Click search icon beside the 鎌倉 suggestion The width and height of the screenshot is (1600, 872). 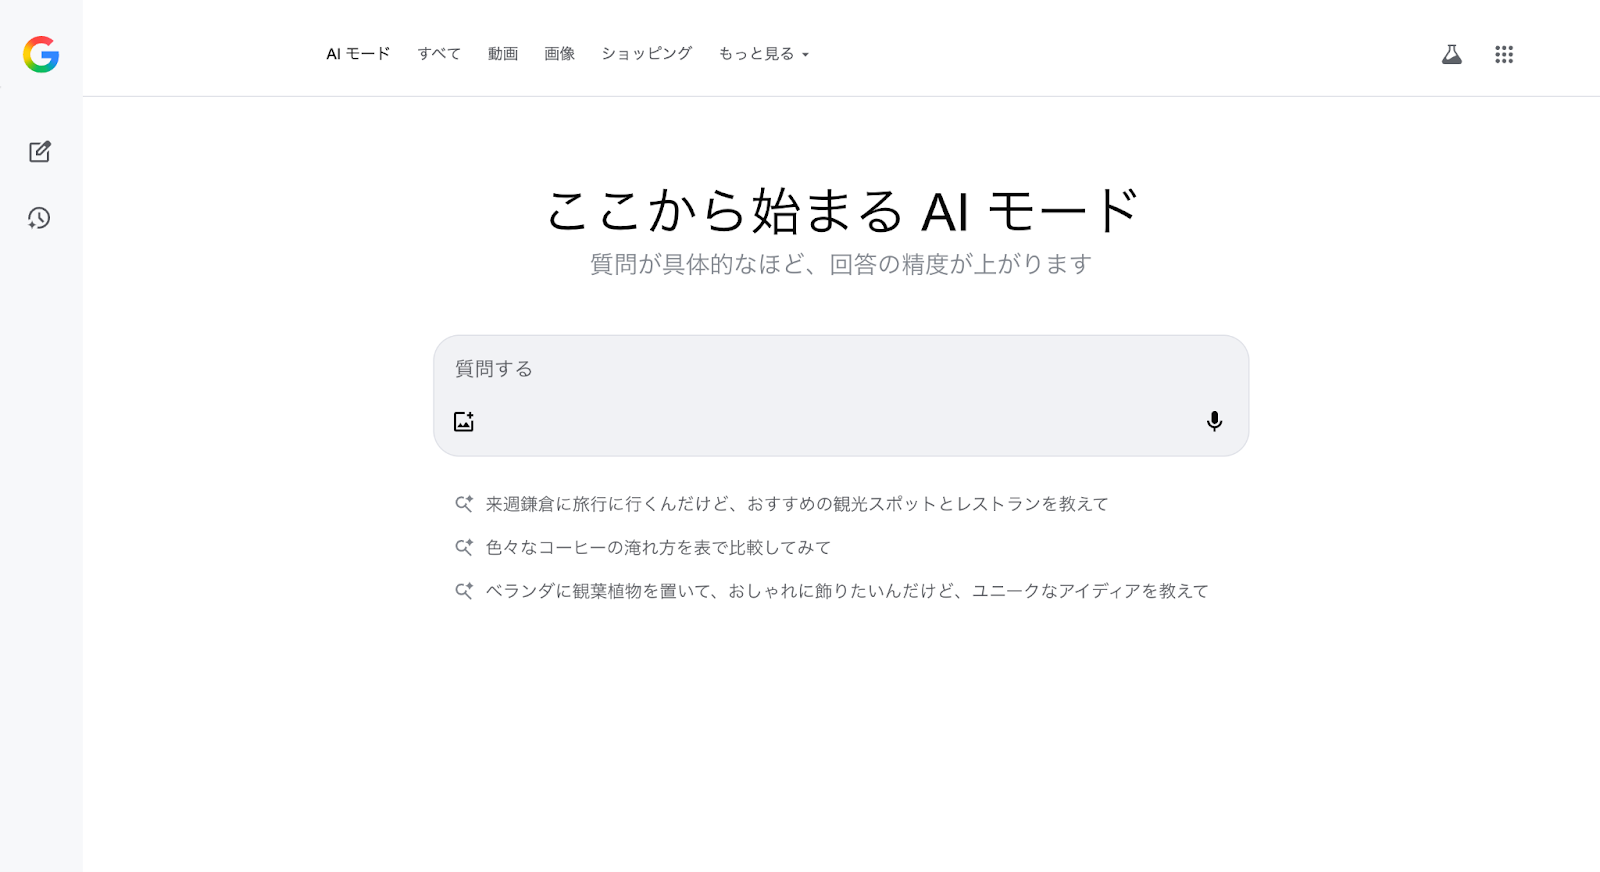point(464,504)
